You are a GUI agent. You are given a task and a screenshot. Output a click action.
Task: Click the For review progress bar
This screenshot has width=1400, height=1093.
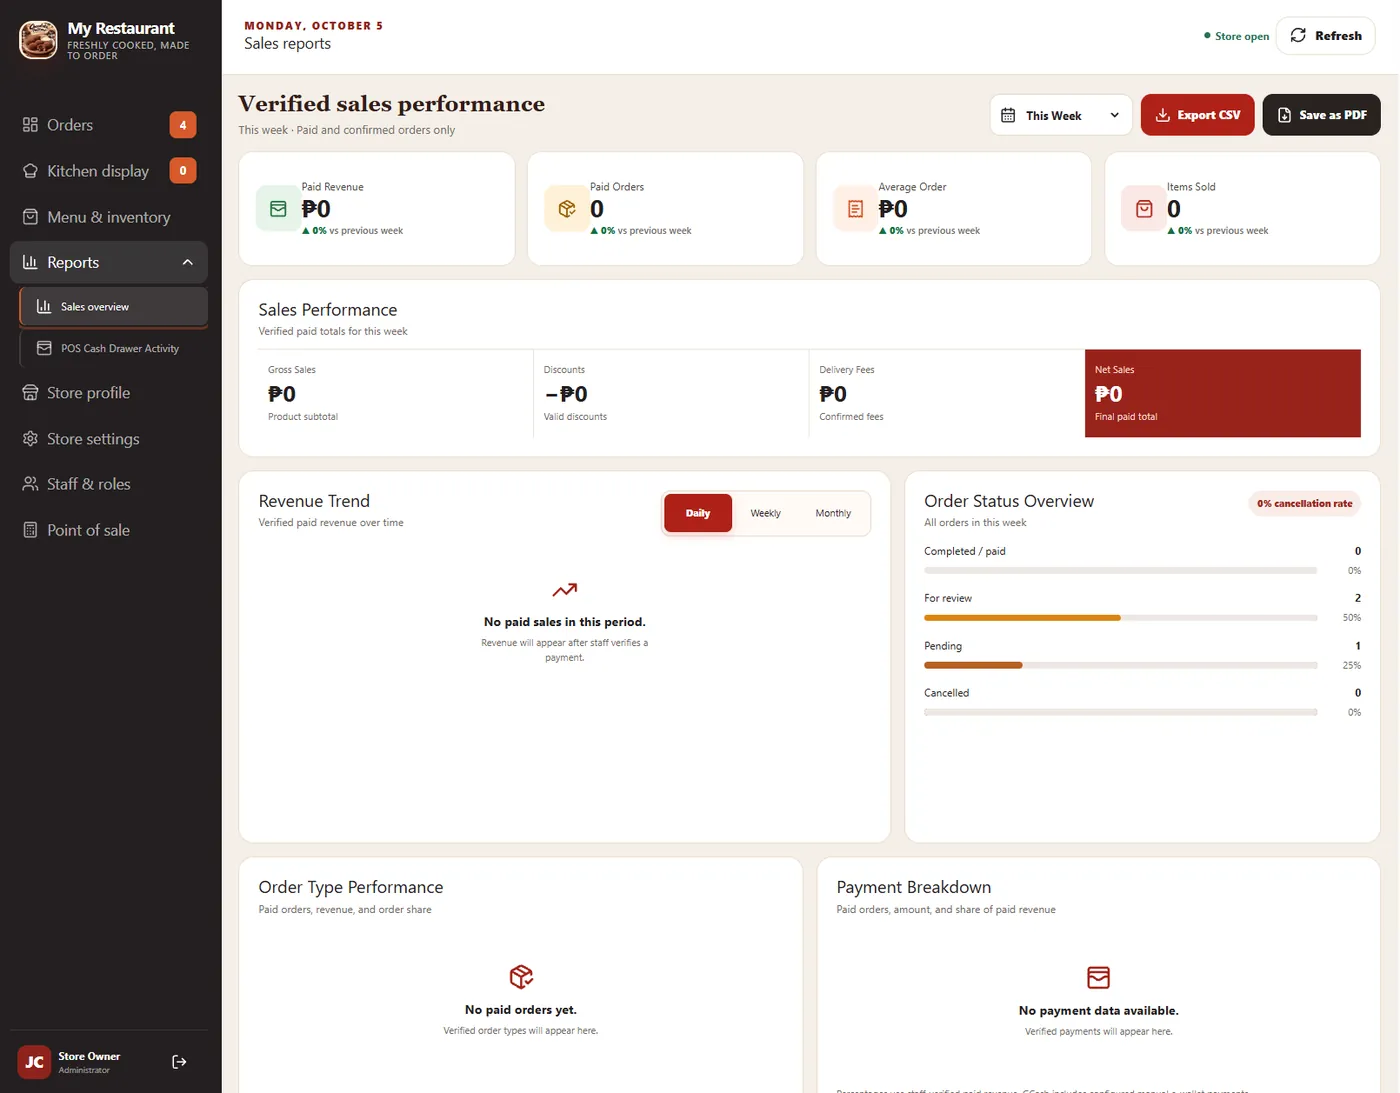[1120, 618]
